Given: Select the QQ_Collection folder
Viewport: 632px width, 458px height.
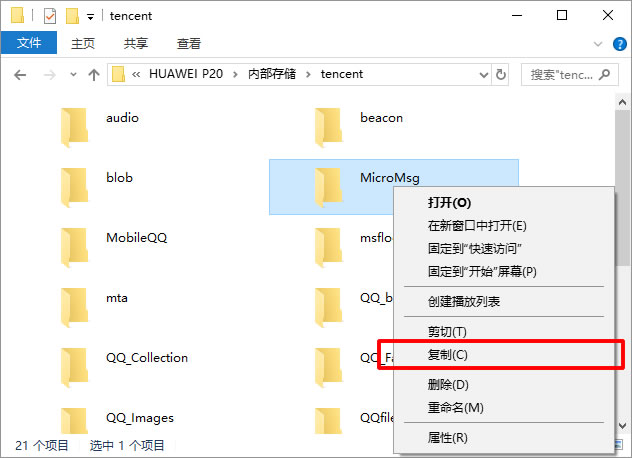Looking at the screenshot, I should [x=125, y=367].
